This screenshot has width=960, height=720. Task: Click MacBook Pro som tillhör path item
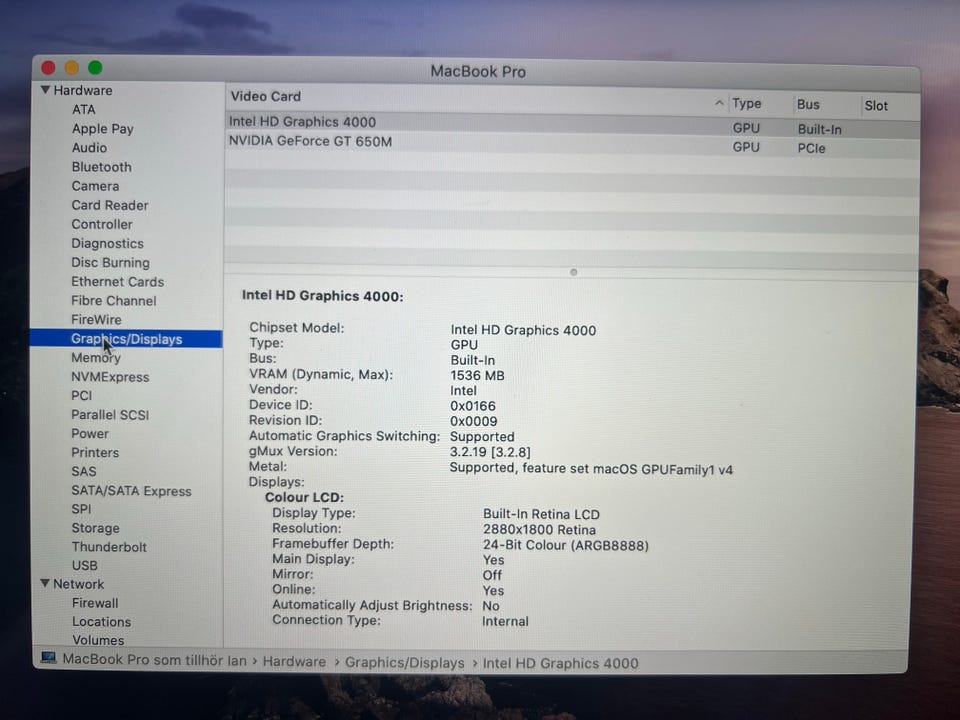tap(154, 659)
